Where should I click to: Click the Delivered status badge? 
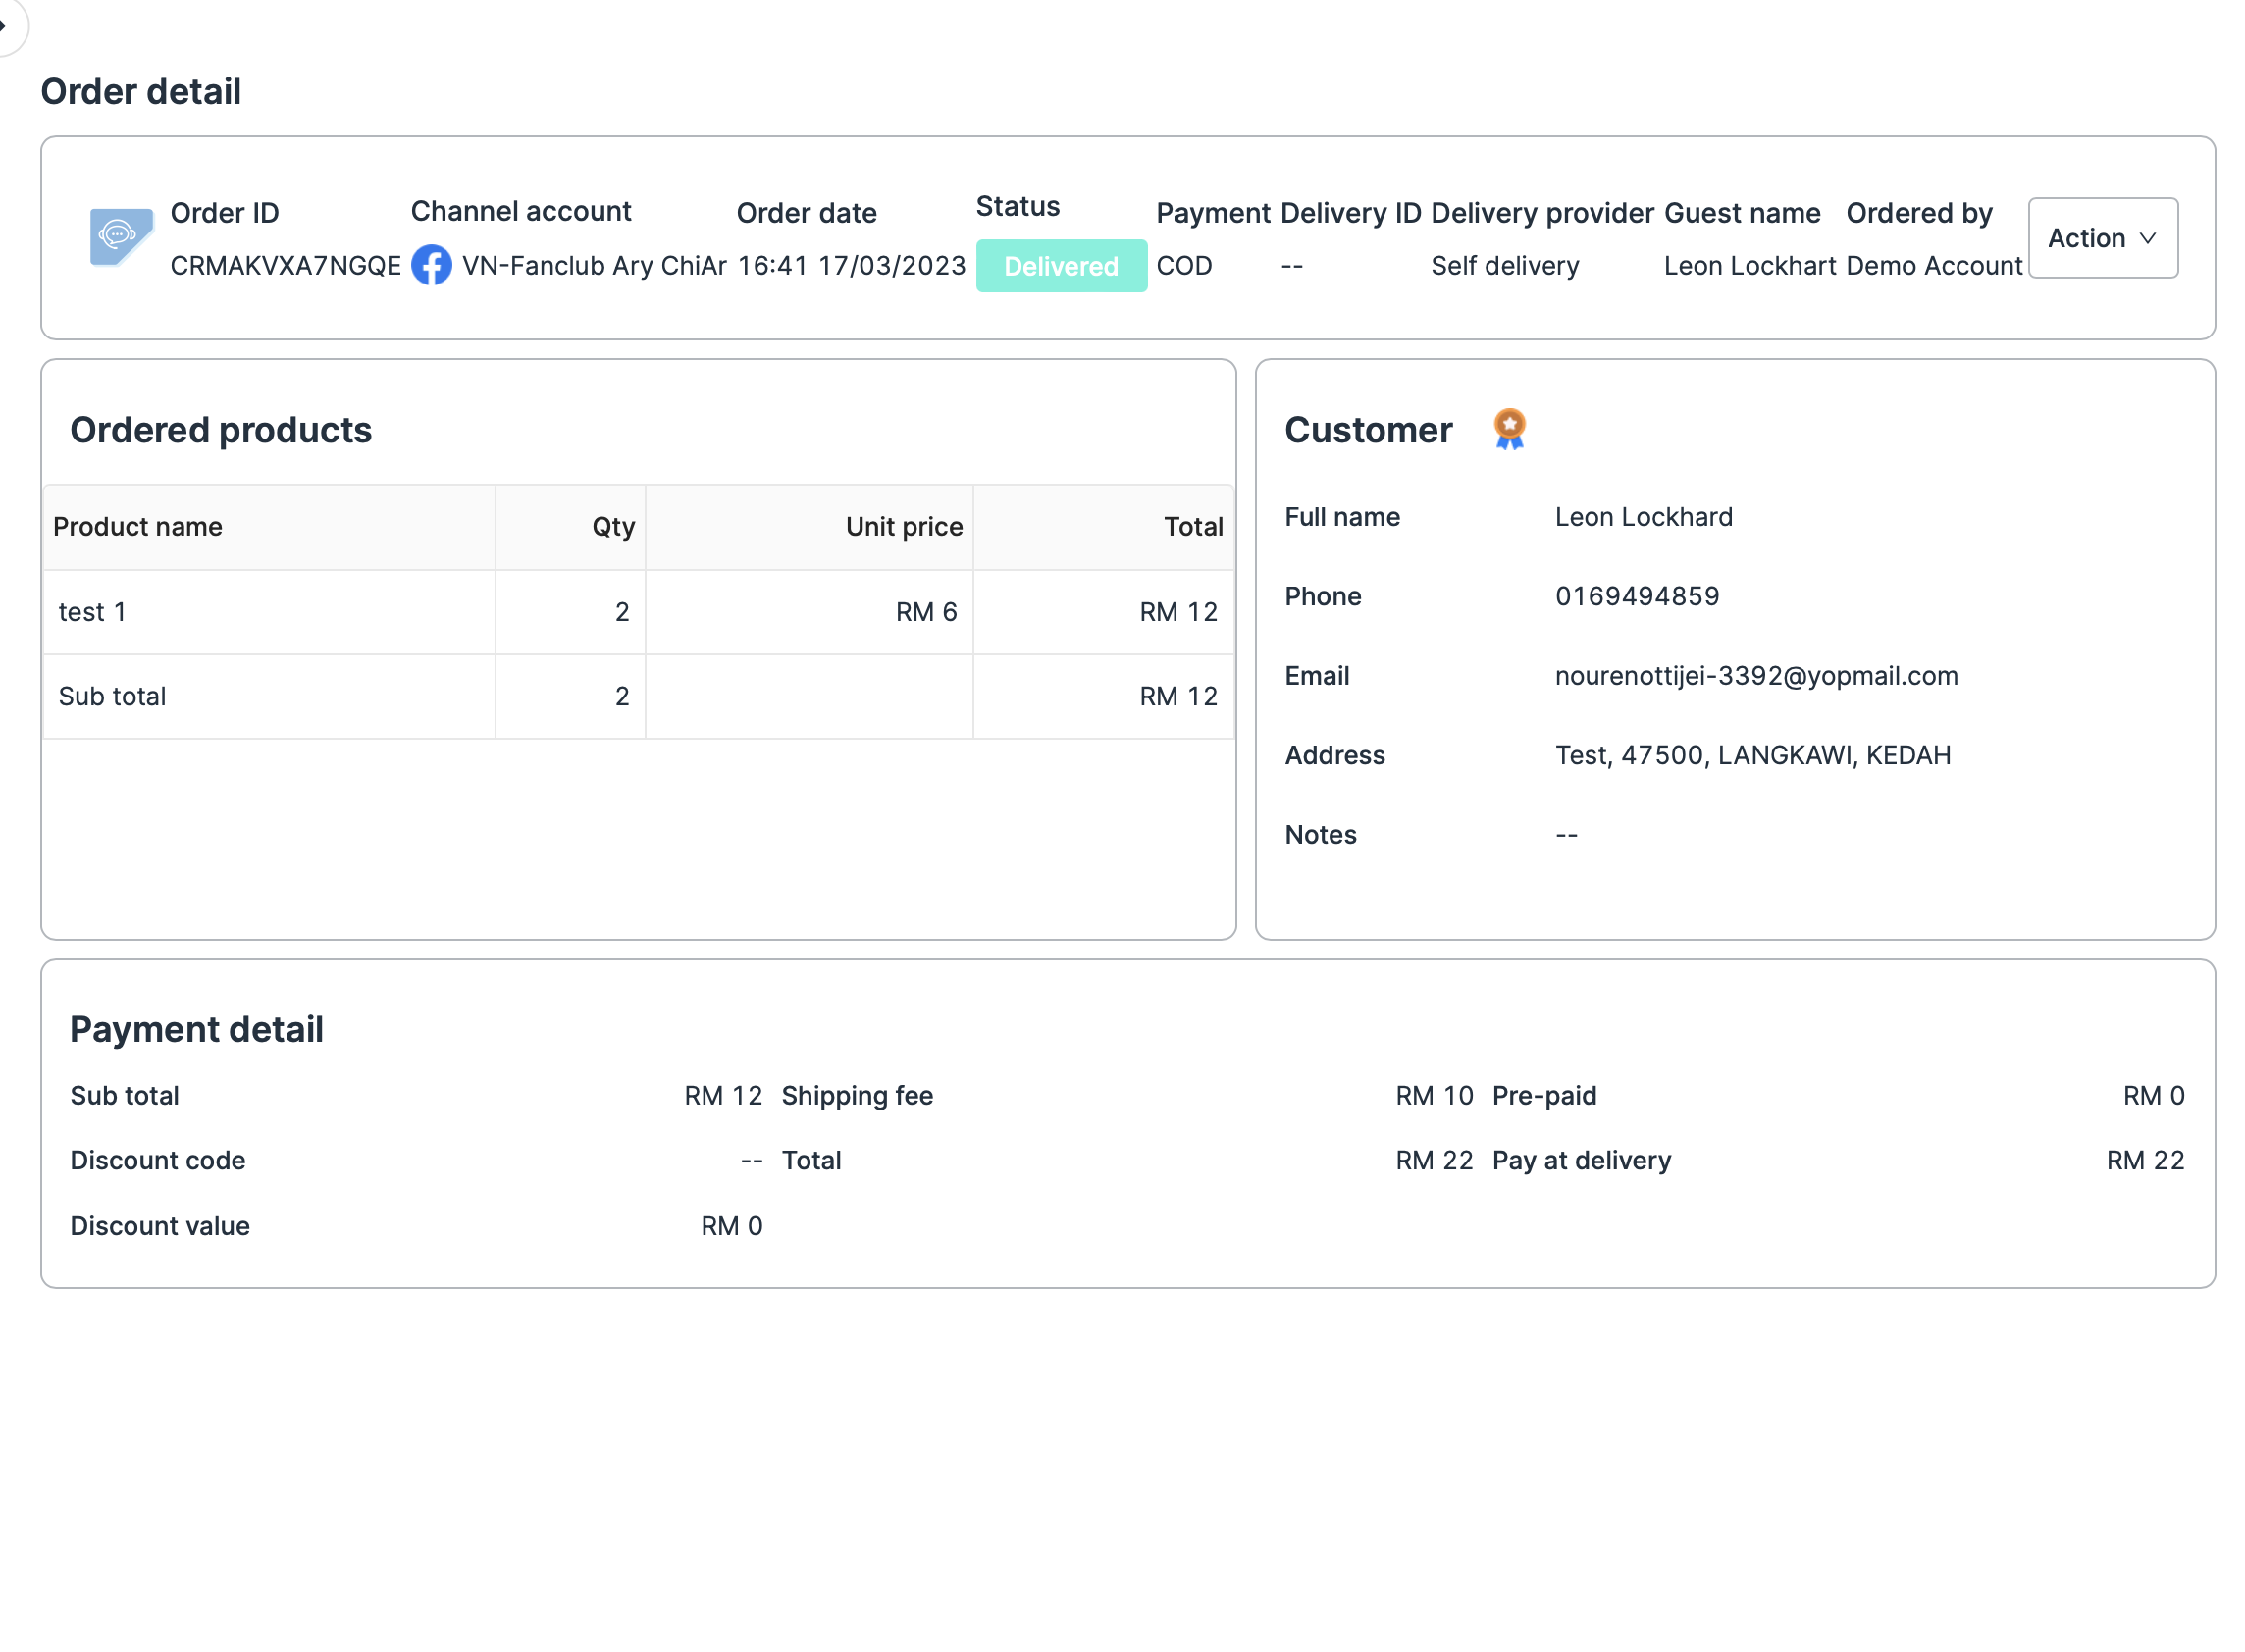1060,266
